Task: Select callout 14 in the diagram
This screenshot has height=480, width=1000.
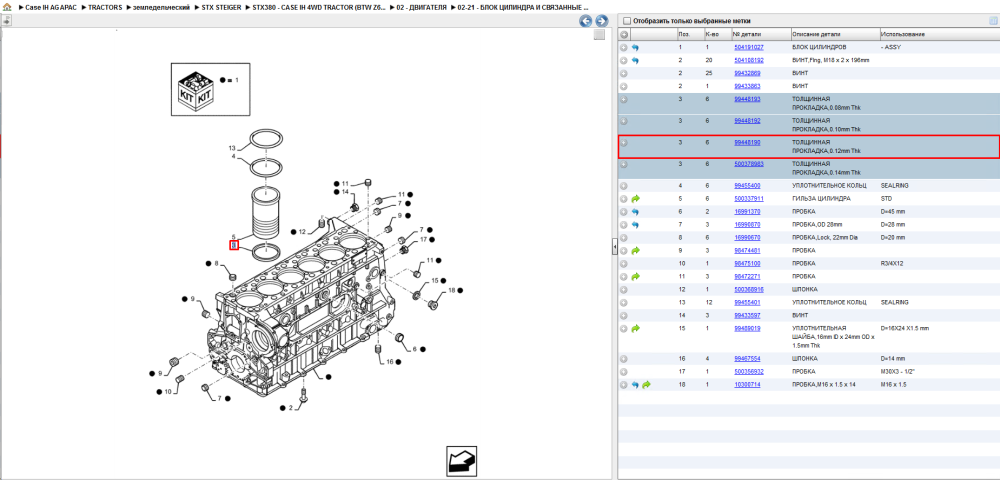Action: coord(345,192)
